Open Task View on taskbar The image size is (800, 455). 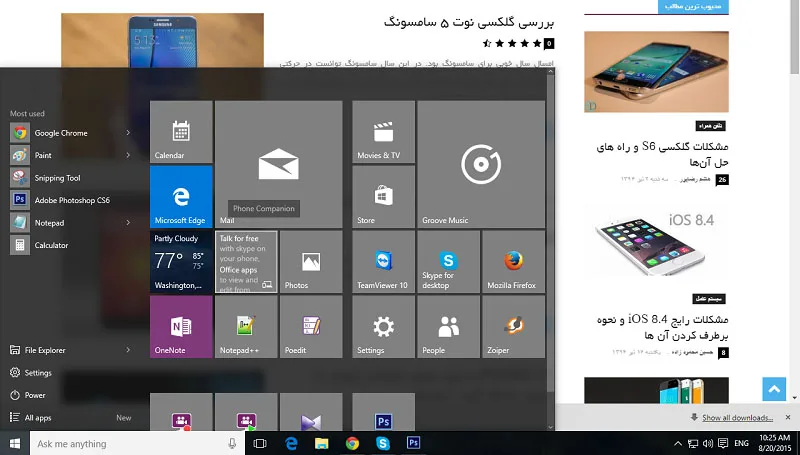click(x=260, y=443)
